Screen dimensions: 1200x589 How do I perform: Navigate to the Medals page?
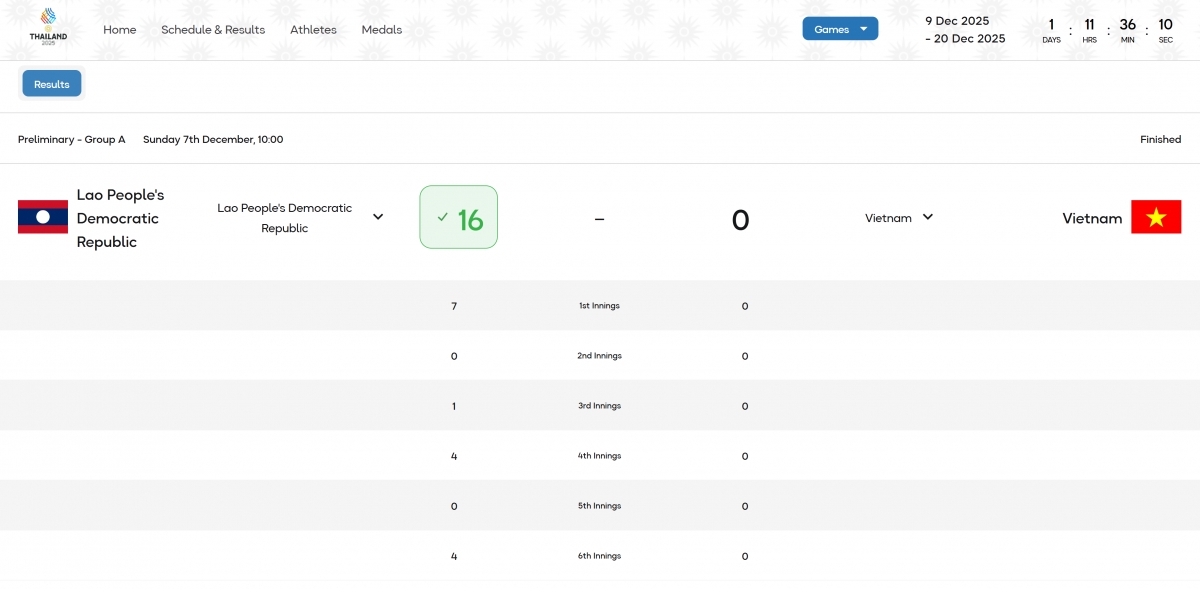[x=382, y=30]
